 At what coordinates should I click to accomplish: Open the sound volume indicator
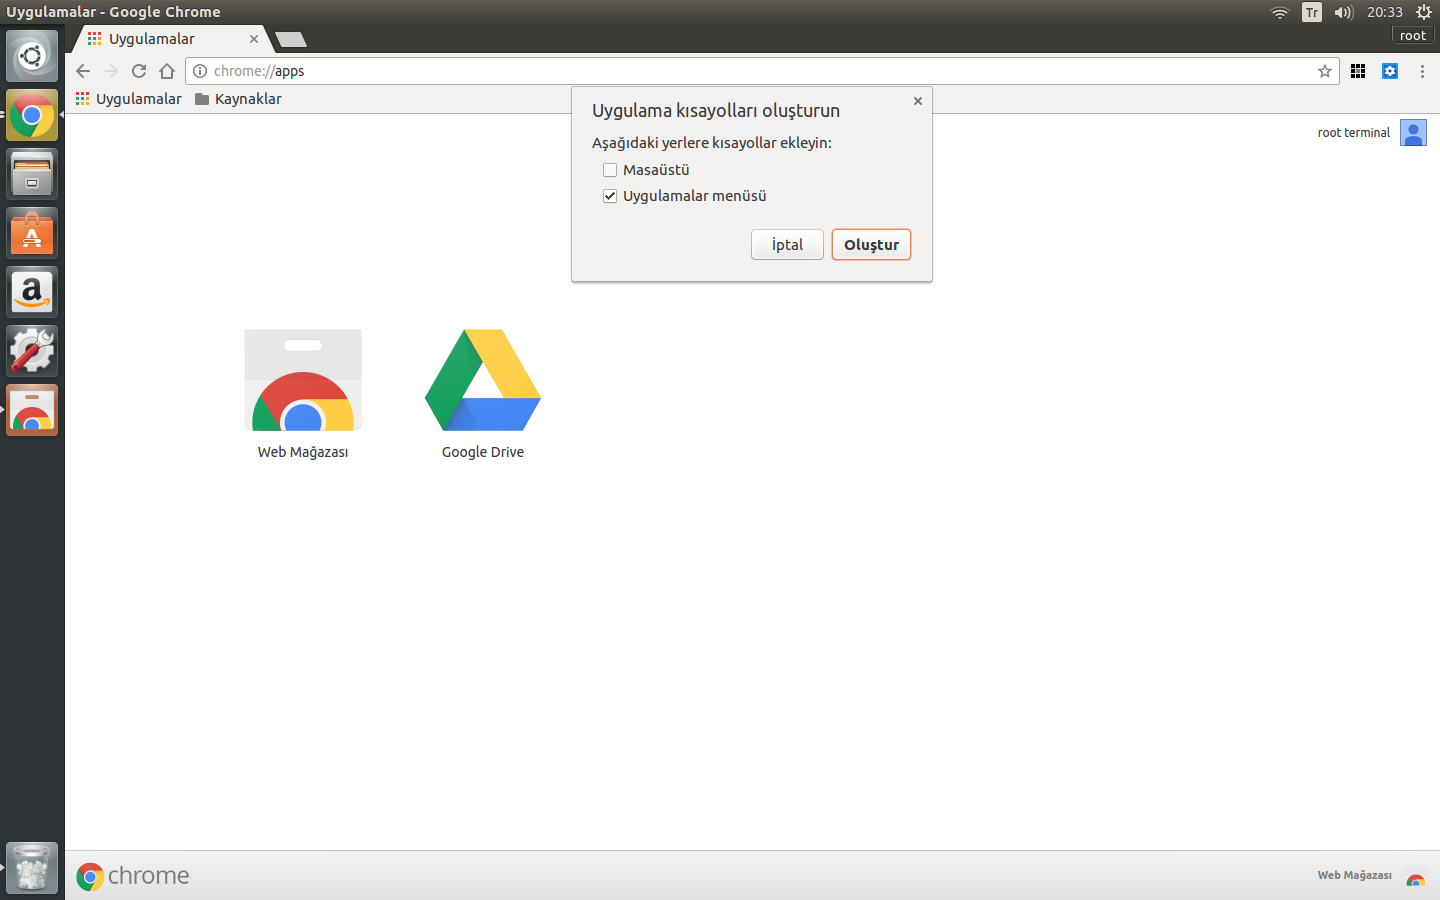[x=1344, y=12]
